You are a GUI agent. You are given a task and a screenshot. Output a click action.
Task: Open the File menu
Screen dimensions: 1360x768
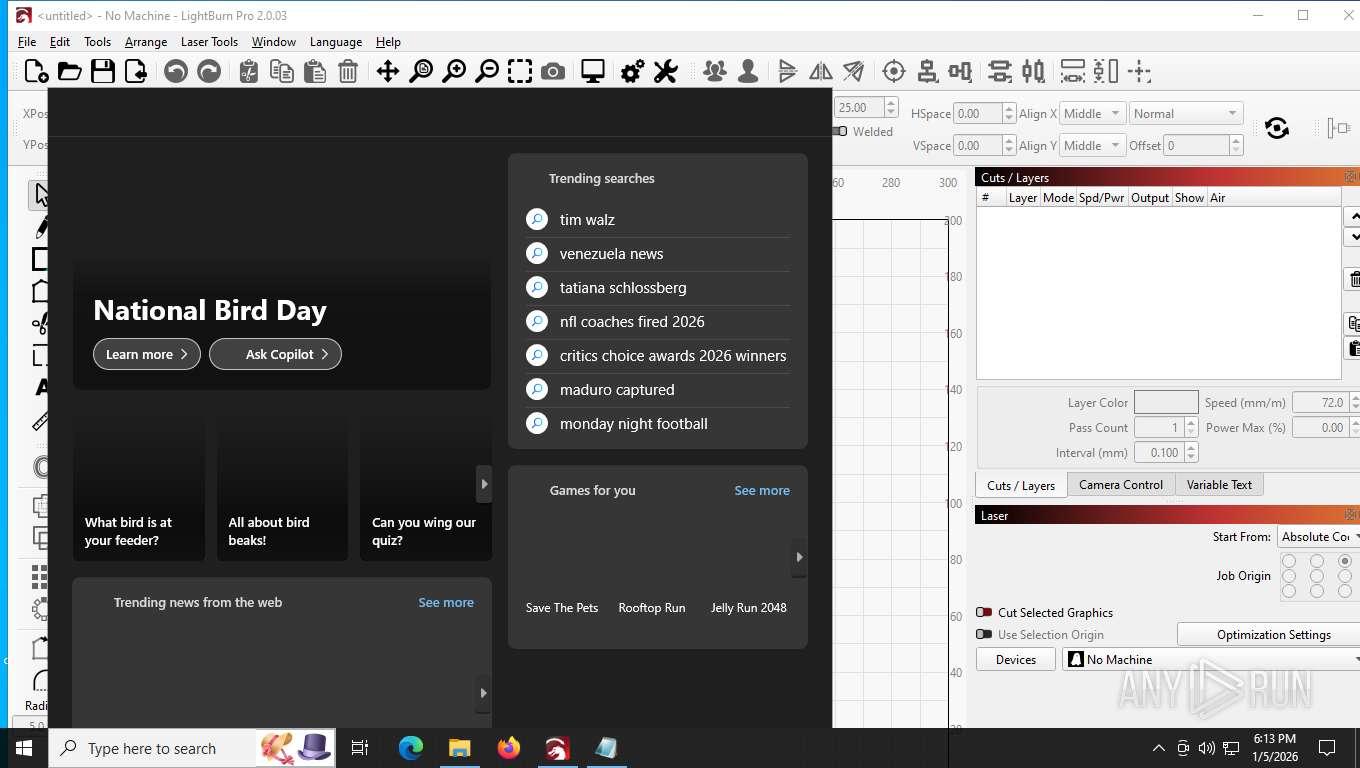pyautogui.click(x=27, y=41)
